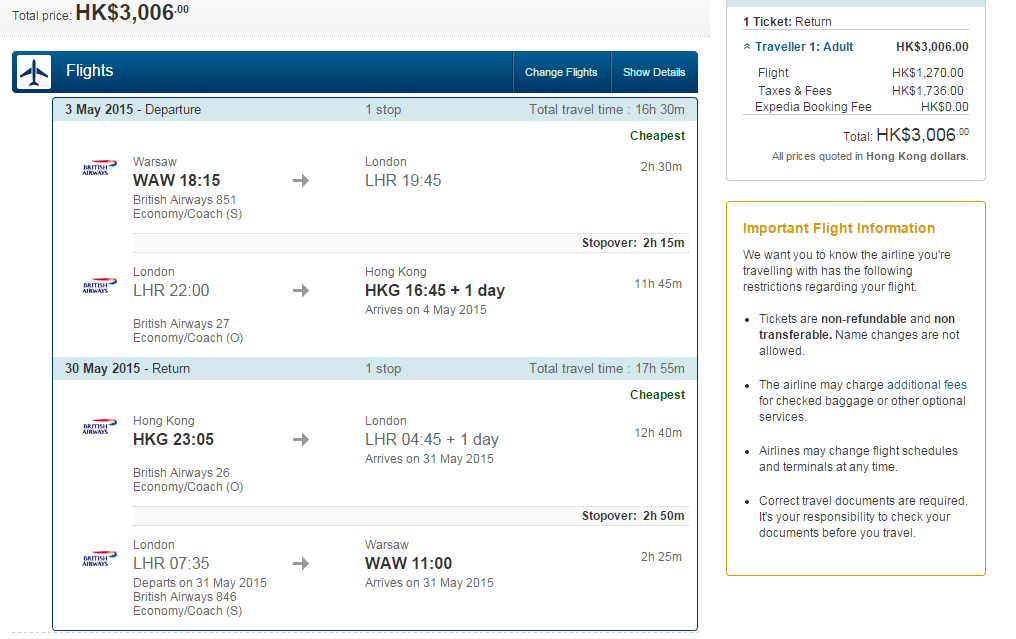The width and height of the screenshot is (1016, 639).
Task: Click the Cheapest label on return flight
Action: pos(657,395)
